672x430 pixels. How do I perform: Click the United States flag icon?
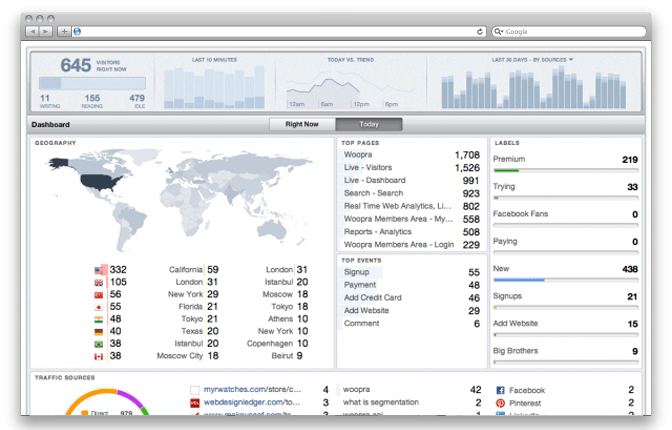[x=100, y=270]
